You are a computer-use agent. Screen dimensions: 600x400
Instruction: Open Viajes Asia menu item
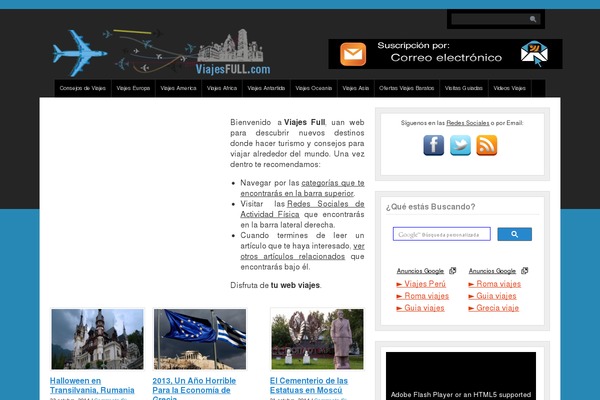[356, 88]
